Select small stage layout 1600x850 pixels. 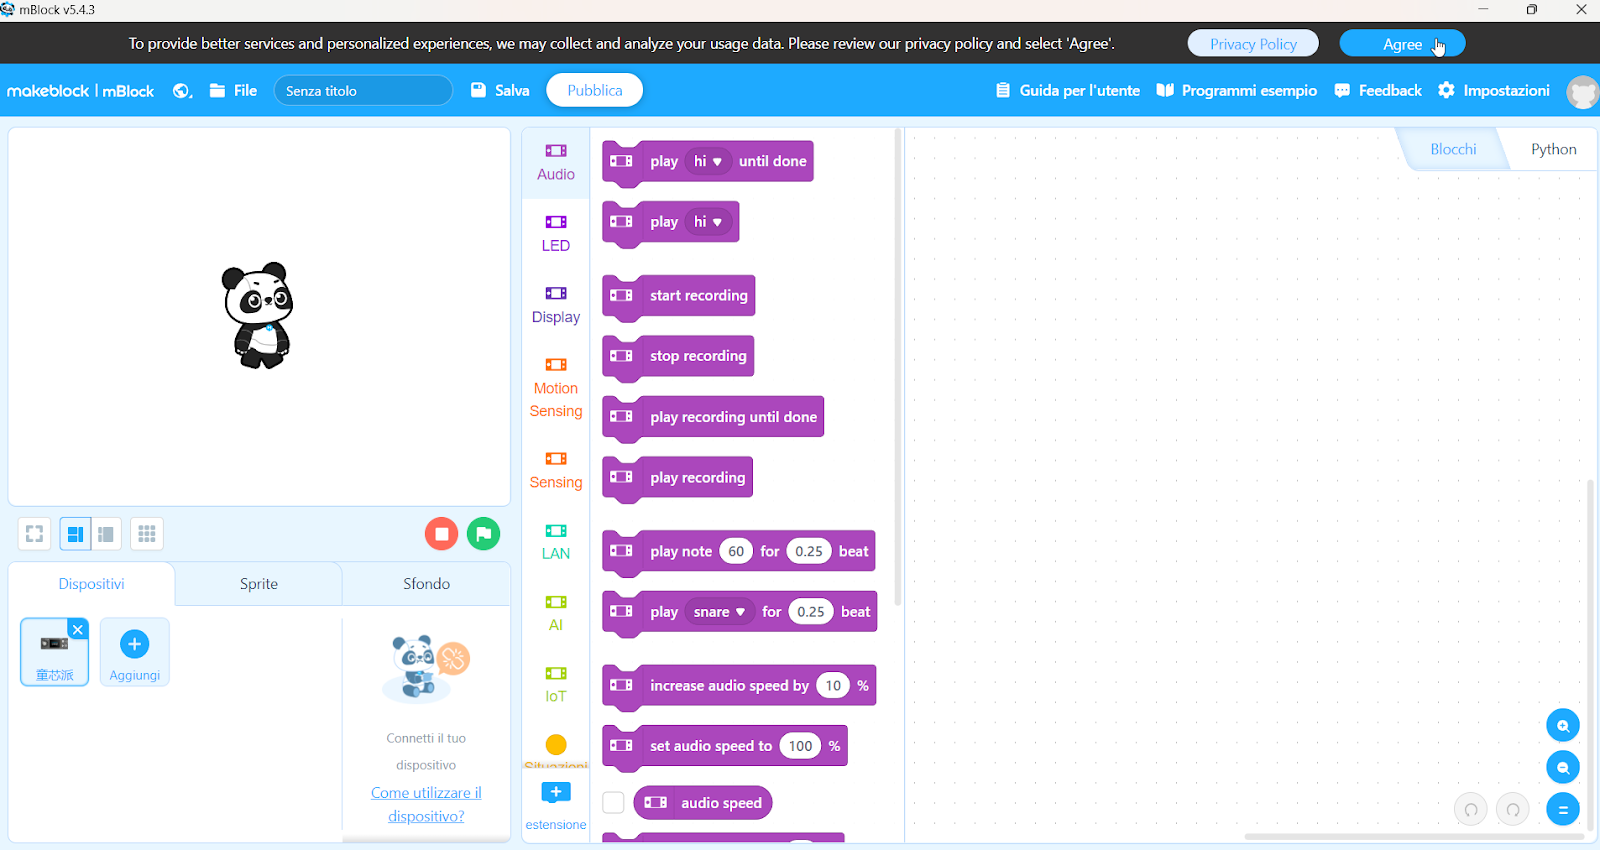click(x=106, y=534)
